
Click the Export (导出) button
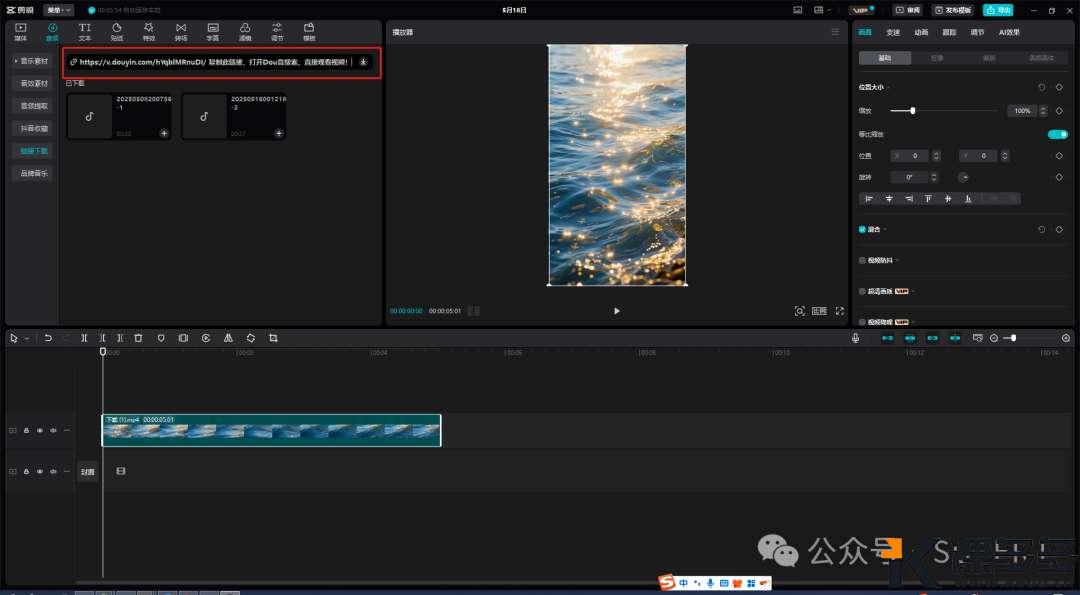997,10
